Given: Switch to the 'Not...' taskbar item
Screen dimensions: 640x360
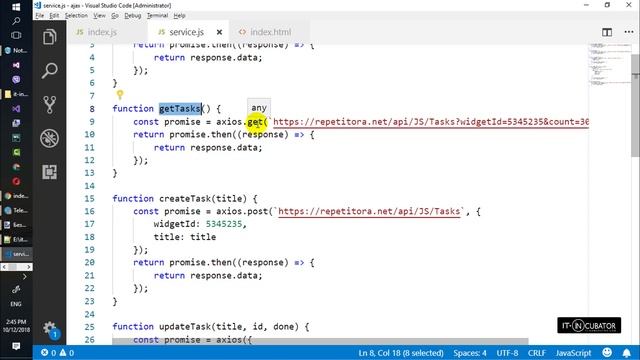Looking at the screenshot, I should (x=16, y=50).
